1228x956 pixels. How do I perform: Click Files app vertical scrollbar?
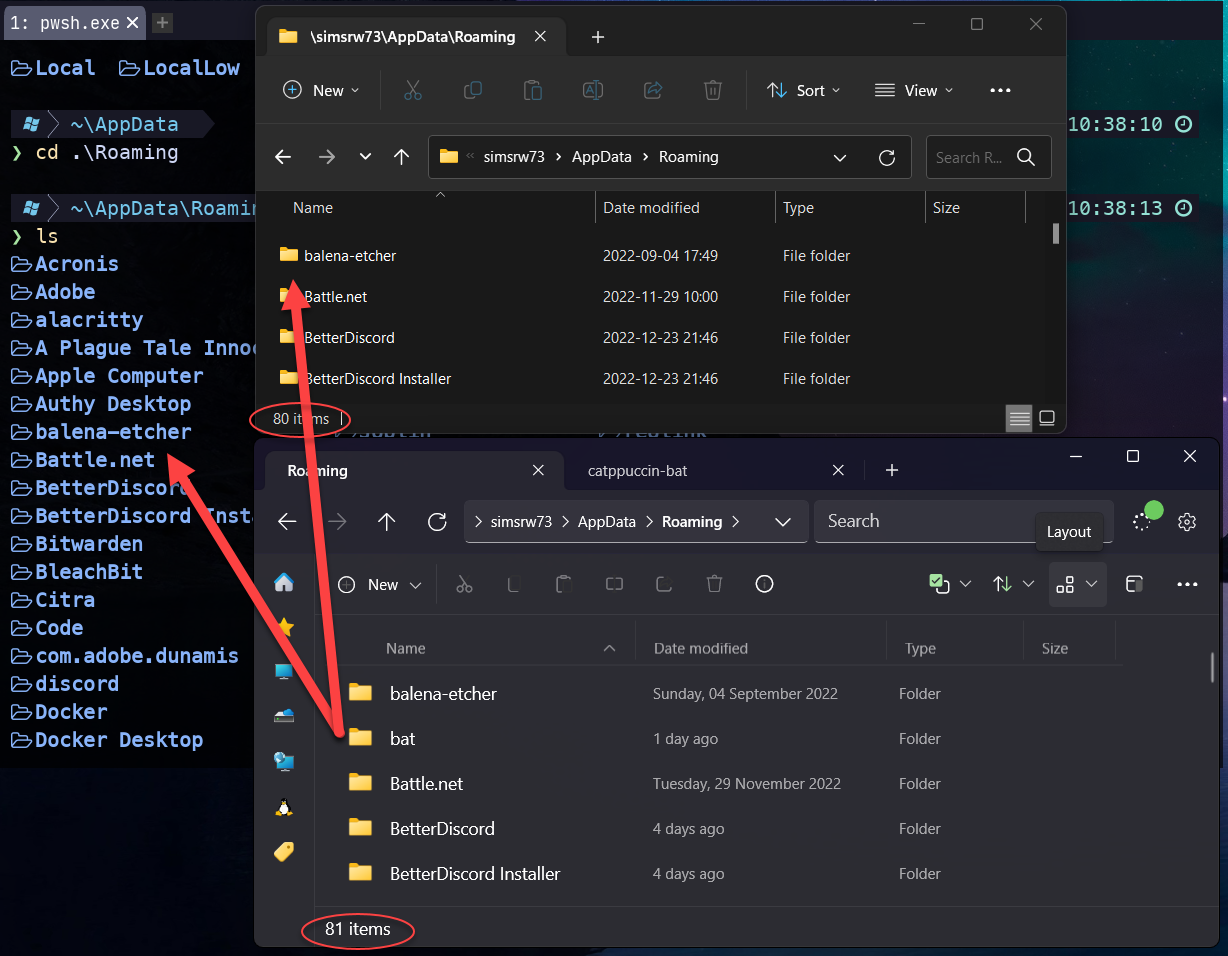click(x=1212, y=668)
